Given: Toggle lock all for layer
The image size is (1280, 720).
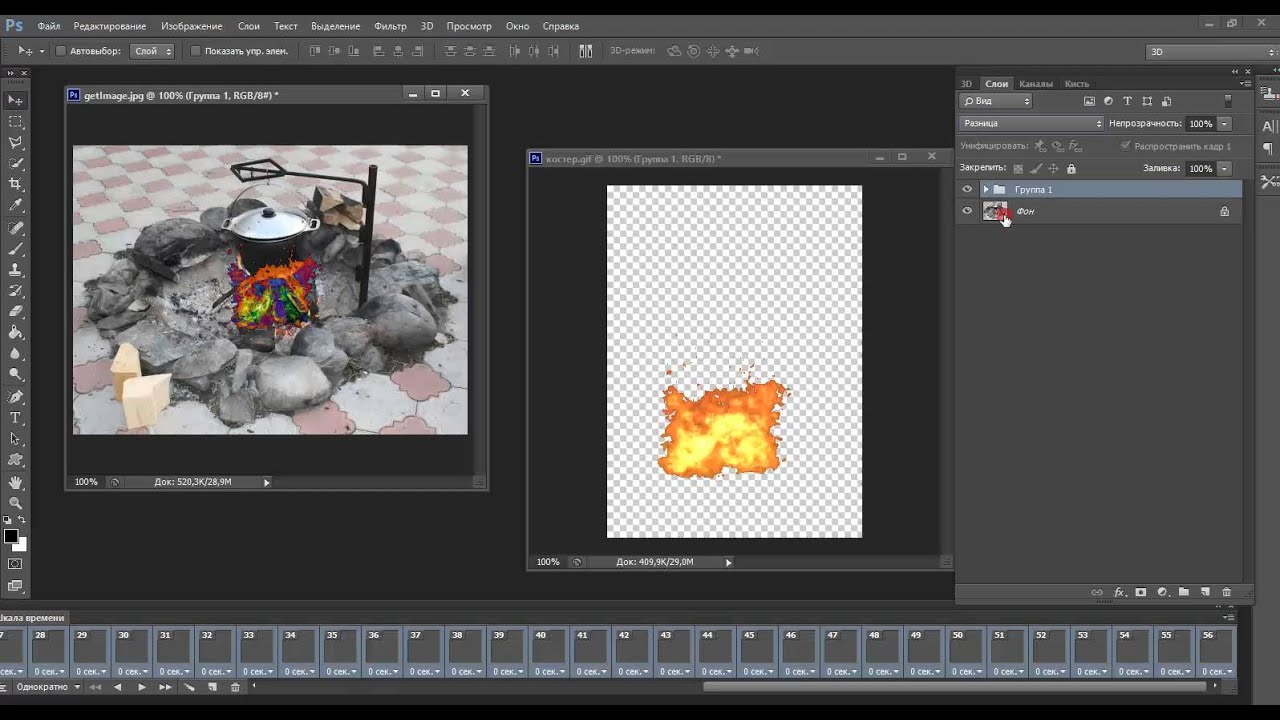Looking at the screenshot, I should tap(1071, 169).
